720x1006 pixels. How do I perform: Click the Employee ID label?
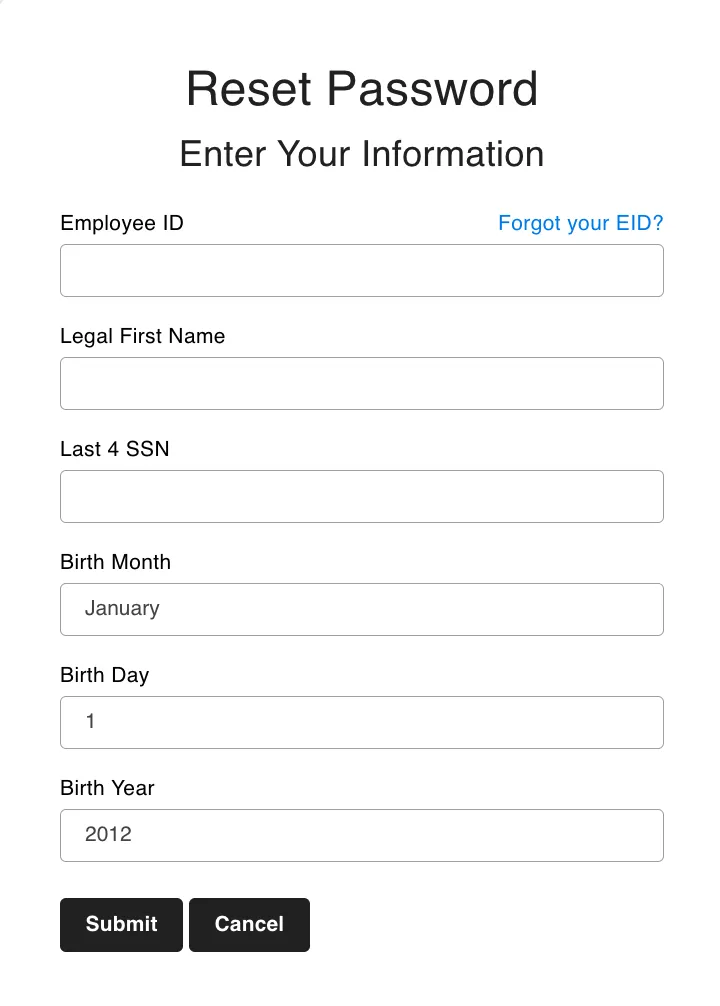(122, 223)
